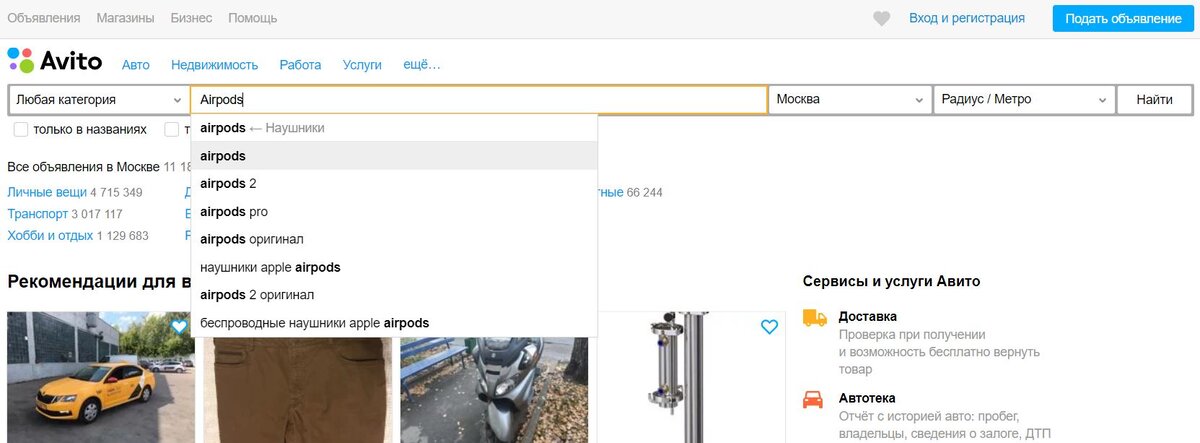Screen dimensions: 1200x443
Task: Open favorites via the gray heart icon
Action: [881, 19]
